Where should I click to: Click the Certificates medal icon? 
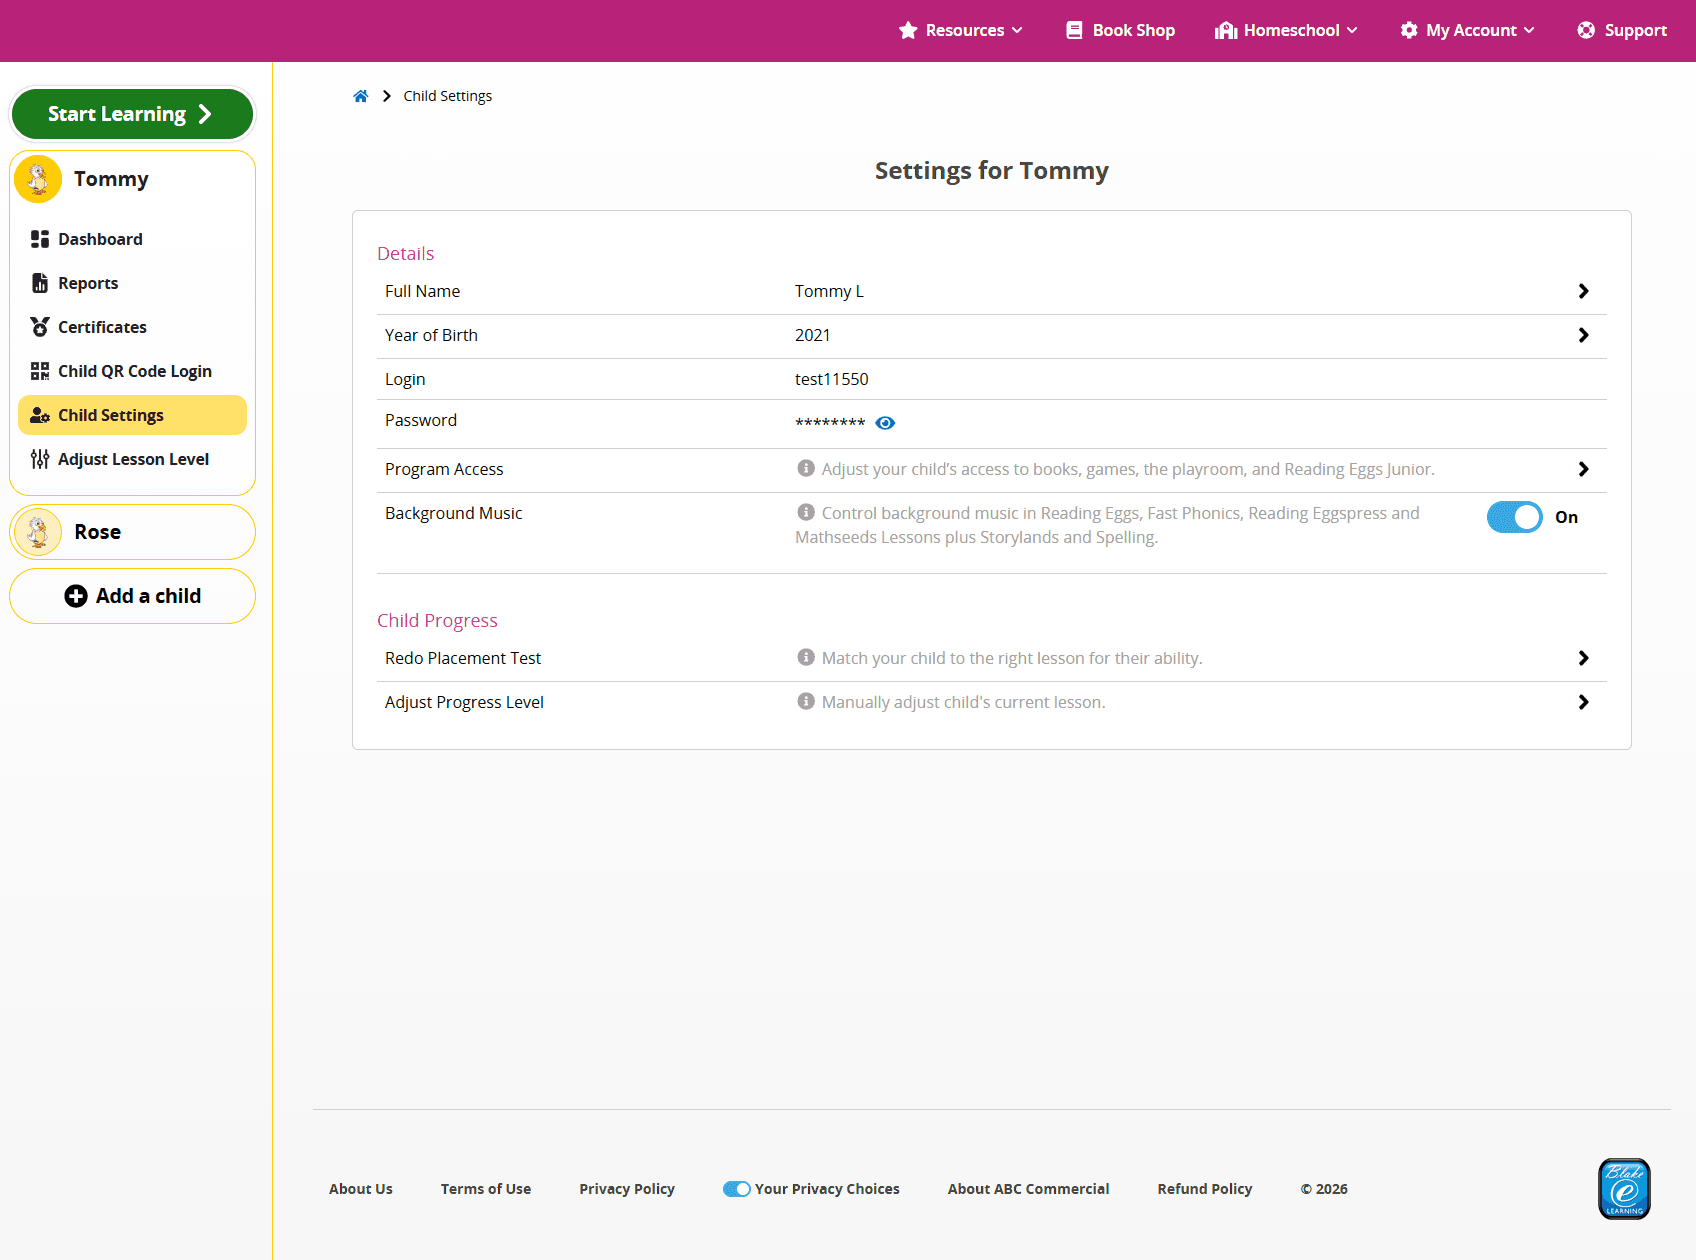click(x=40, y=327)
